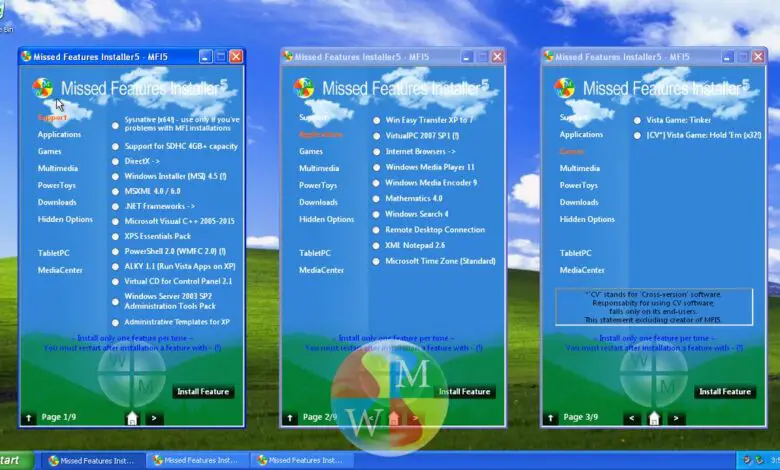Open Games category in Page 2/9 window
This screenshot has height=470, width=780.
coord(311,151)
